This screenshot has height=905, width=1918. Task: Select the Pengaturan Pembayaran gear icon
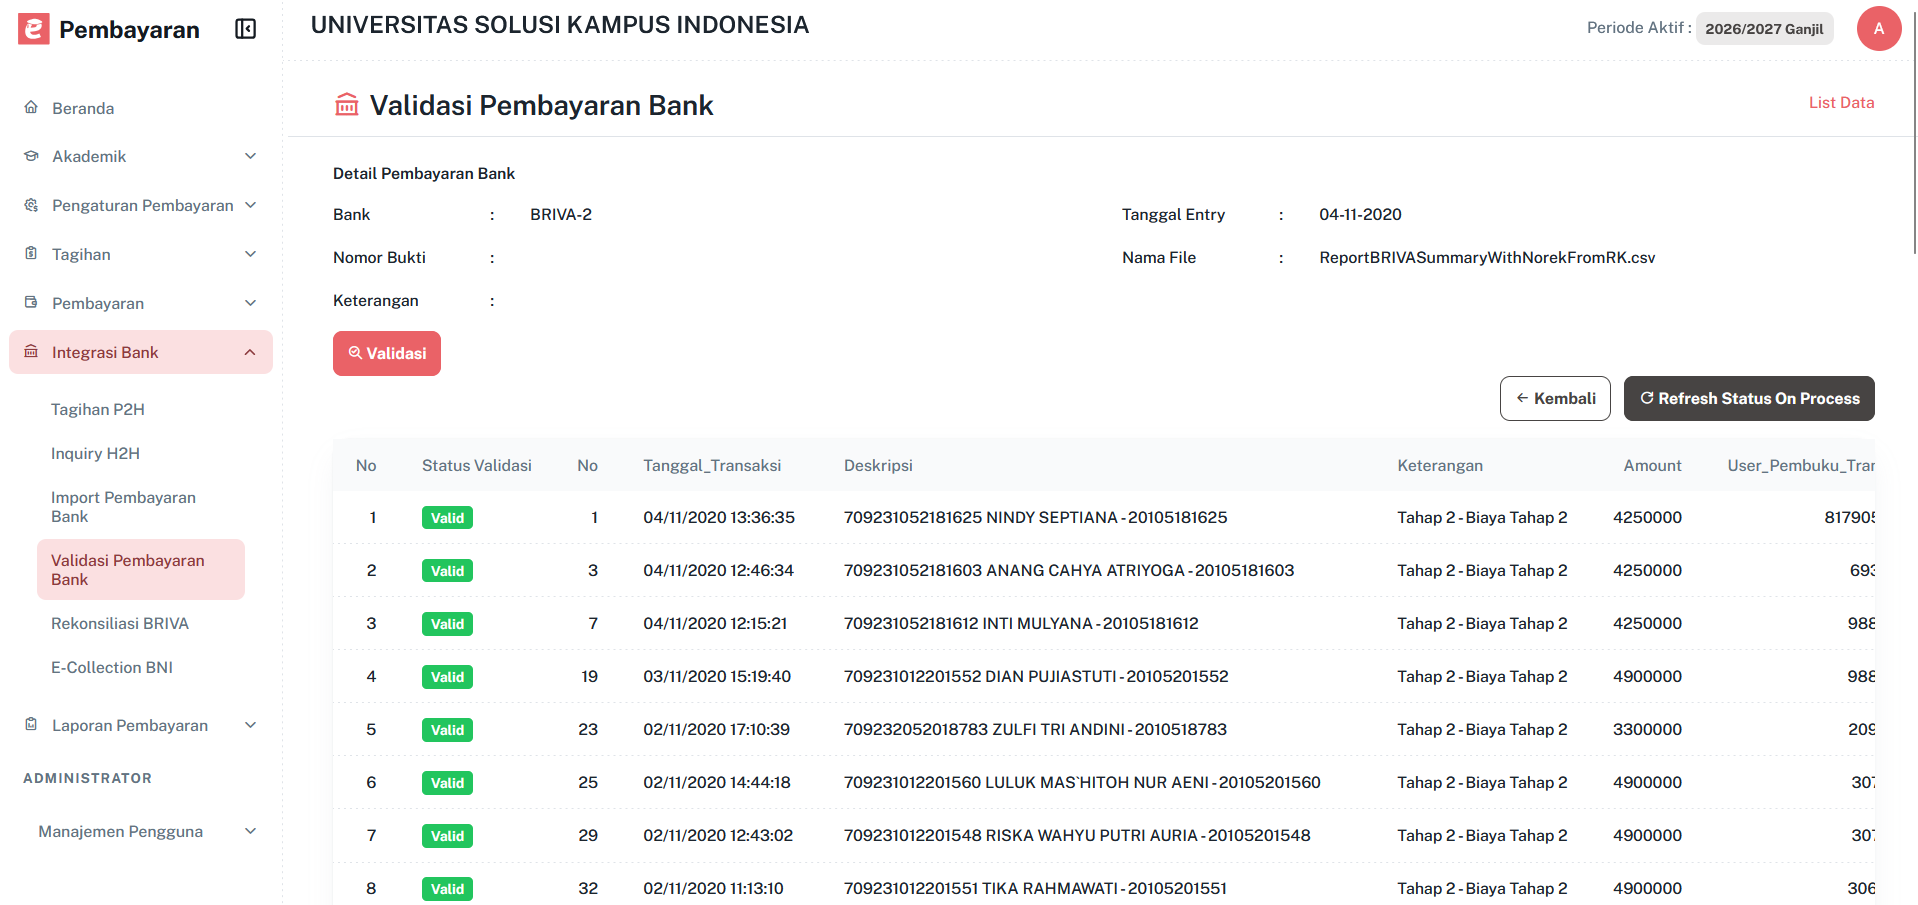(31, 205)
